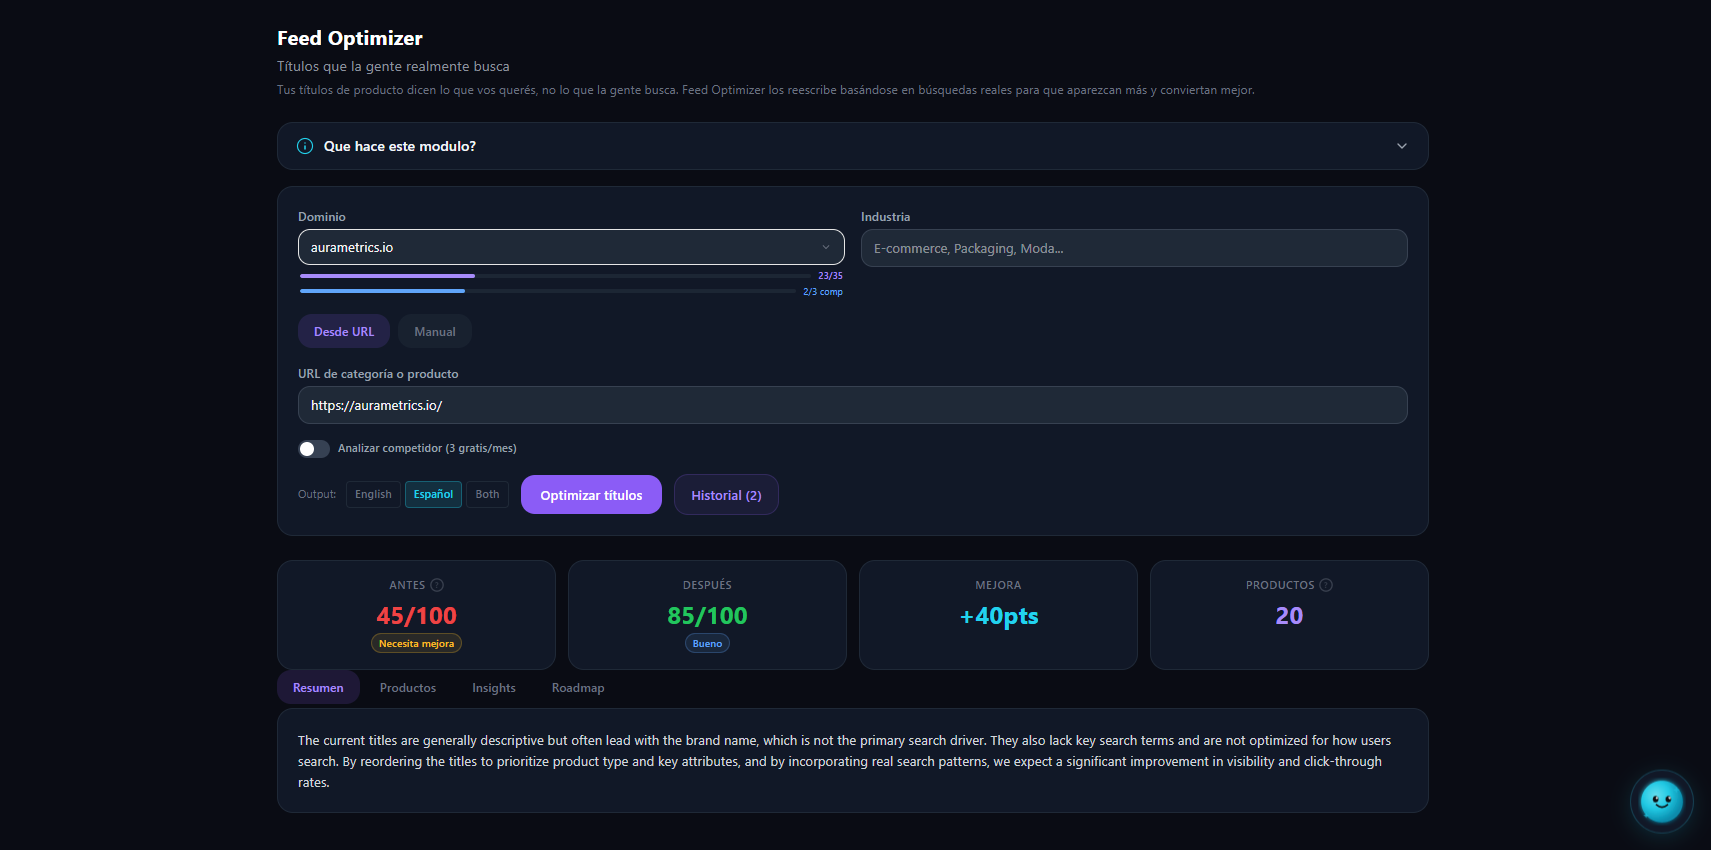The image size is (1711, 850).
Task: Open 'Historial (2)'
Action: coord(726,495)
